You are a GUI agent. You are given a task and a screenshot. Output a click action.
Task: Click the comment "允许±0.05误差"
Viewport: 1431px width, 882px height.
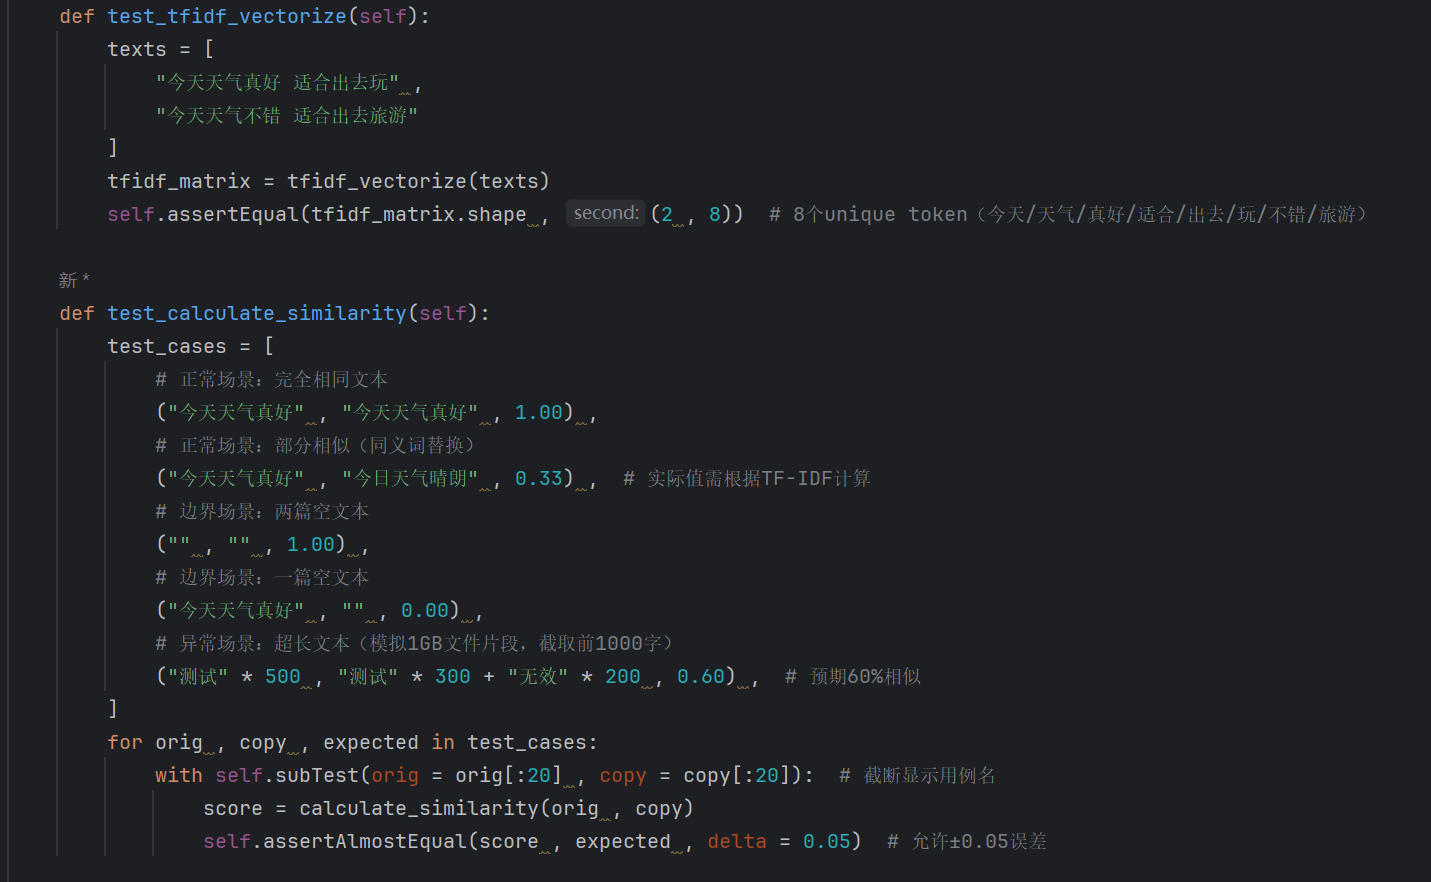point(968,841)
